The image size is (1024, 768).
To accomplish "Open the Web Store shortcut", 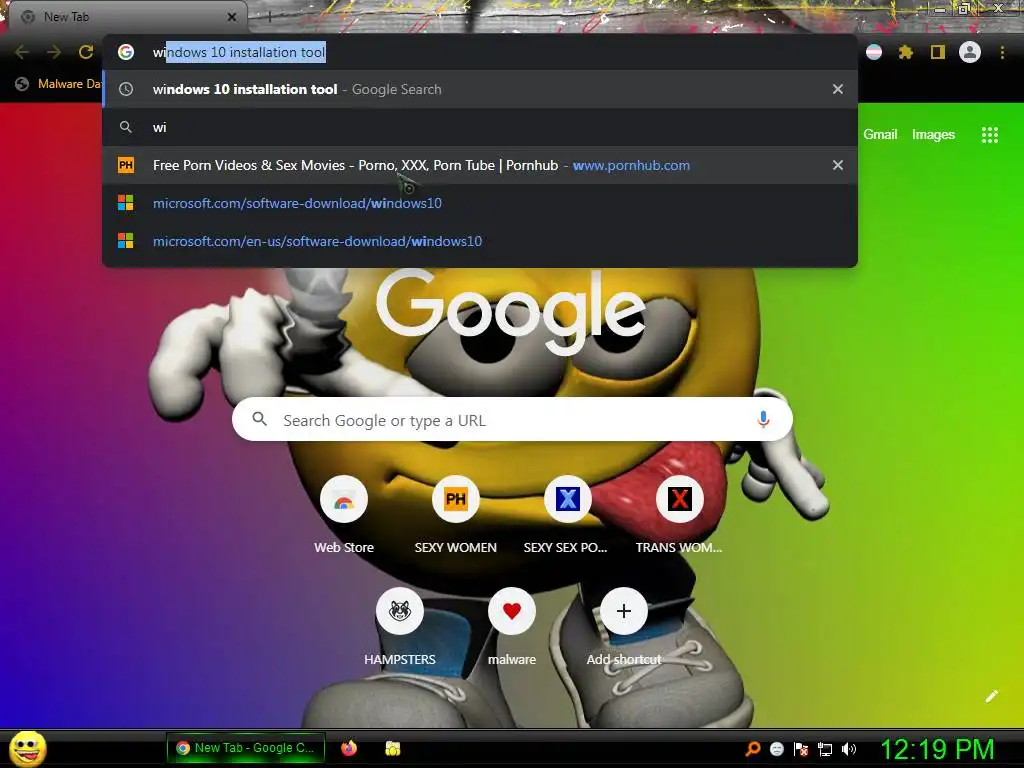I will 344,516.
